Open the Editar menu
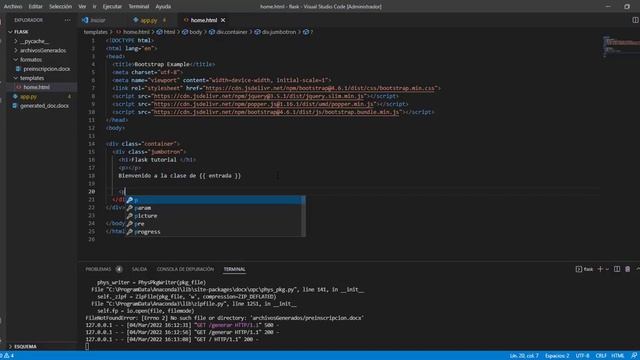640x360 pixels. pyautogui.click(x=36, y=7)
